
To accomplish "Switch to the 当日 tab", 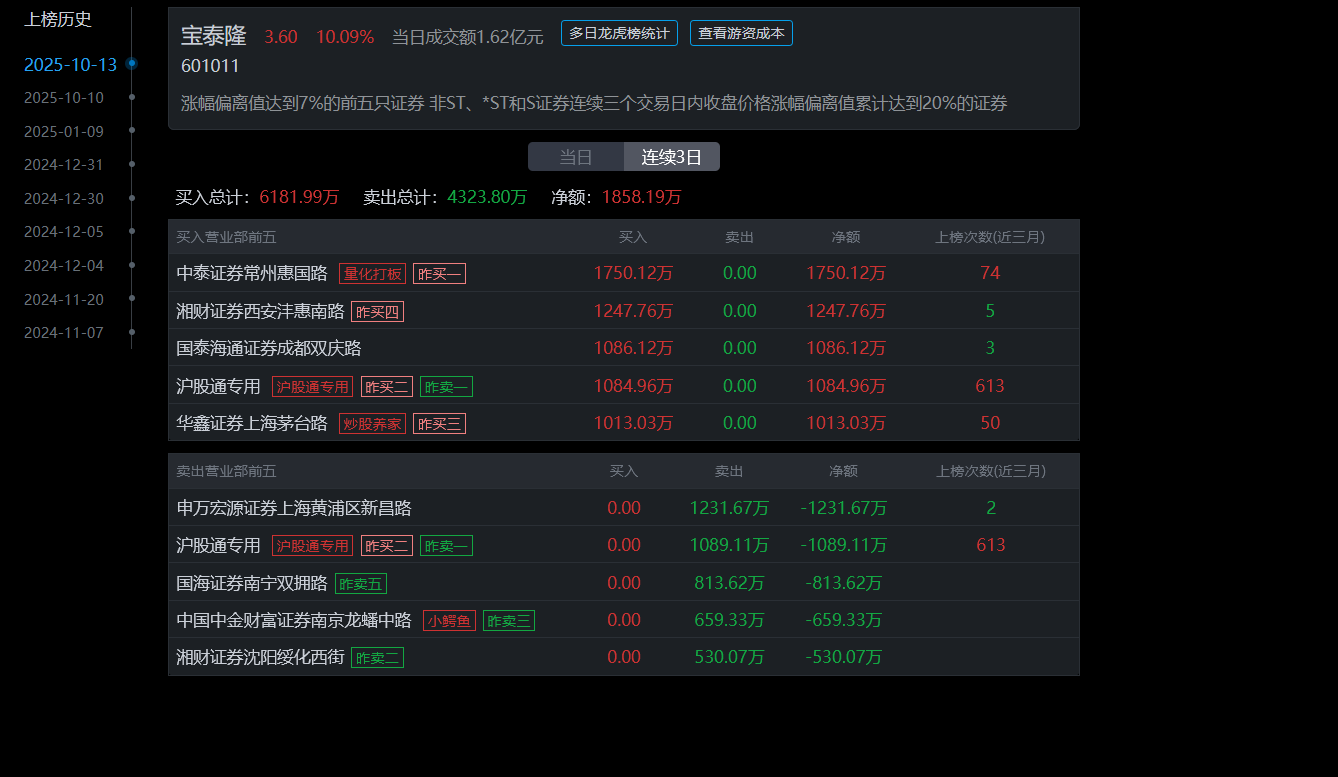I will [576, 157].
